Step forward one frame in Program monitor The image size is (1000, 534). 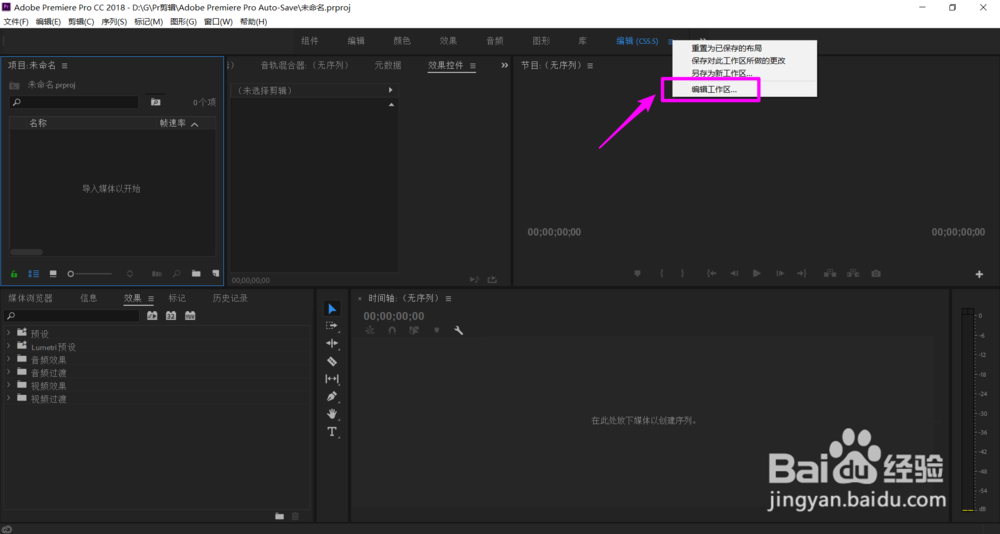(780, 273)
